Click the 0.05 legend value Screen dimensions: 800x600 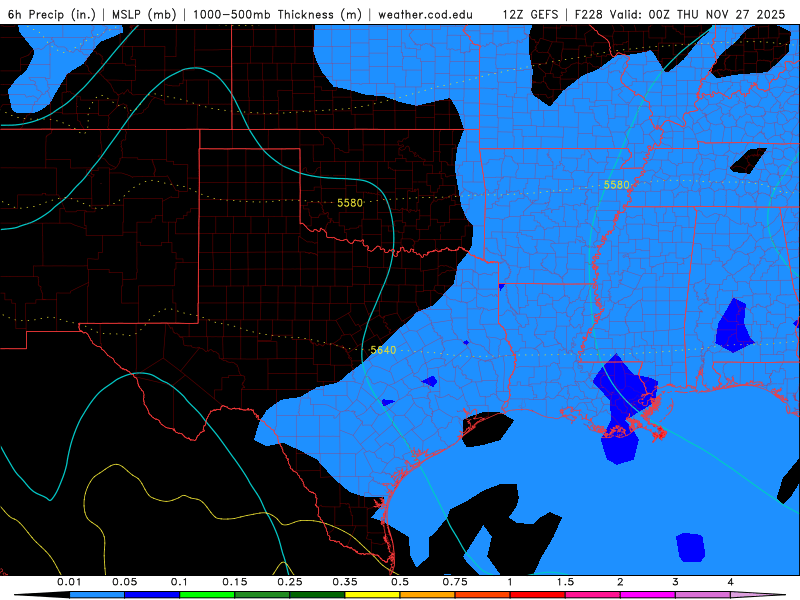pos(124,582)
